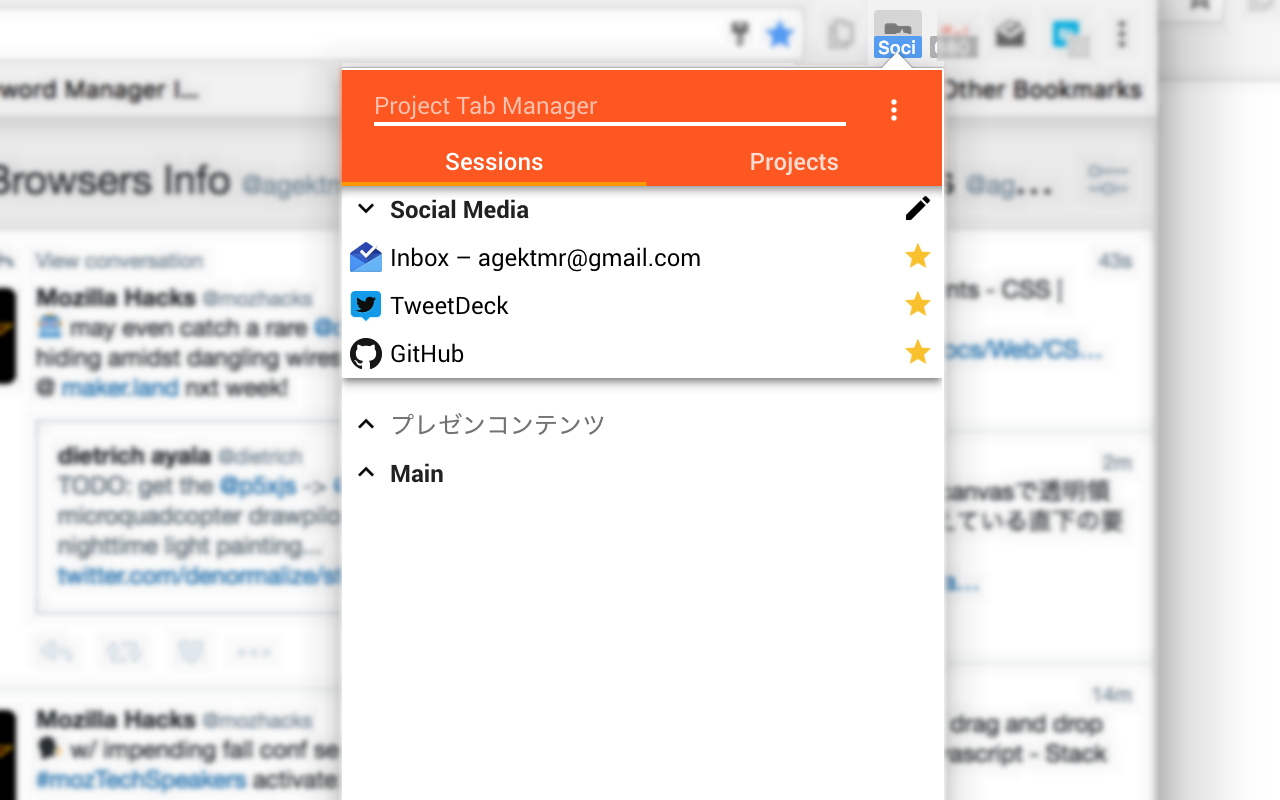Image resolution: width=1280 pixels, height=800 pixels.
Task: Click the mail envelope extension icon
Action: (1010, 35)
